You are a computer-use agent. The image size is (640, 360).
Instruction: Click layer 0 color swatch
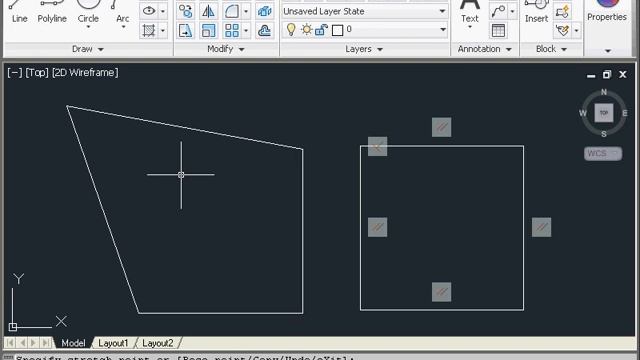click(338, 30)
